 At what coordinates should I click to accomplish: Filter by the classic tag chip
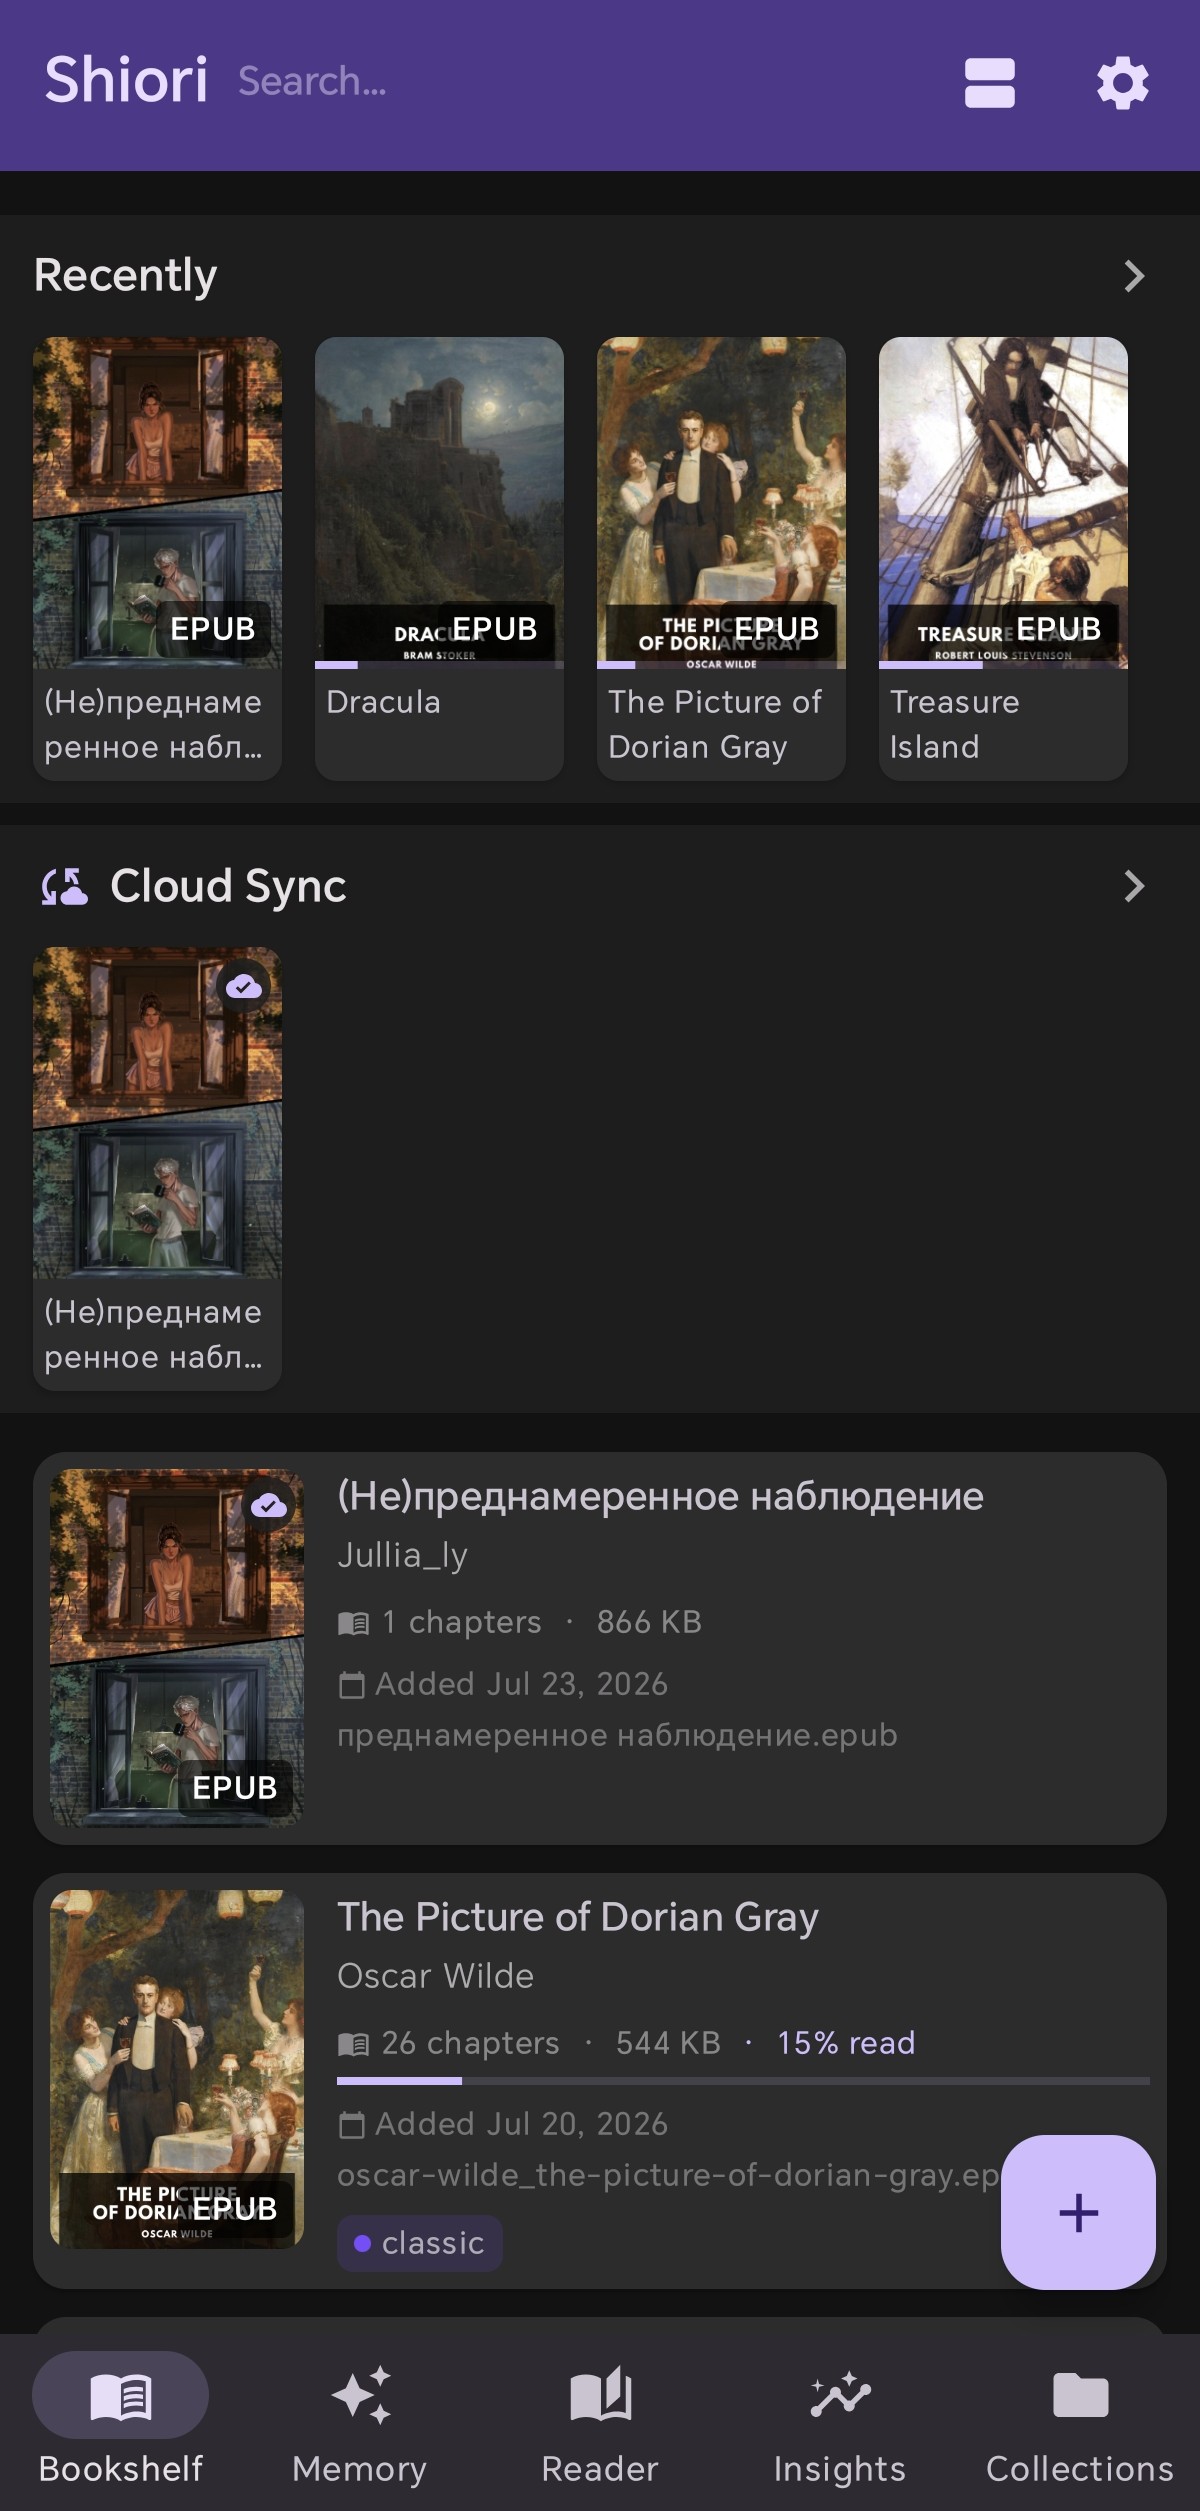click(x=420, y=2244)
